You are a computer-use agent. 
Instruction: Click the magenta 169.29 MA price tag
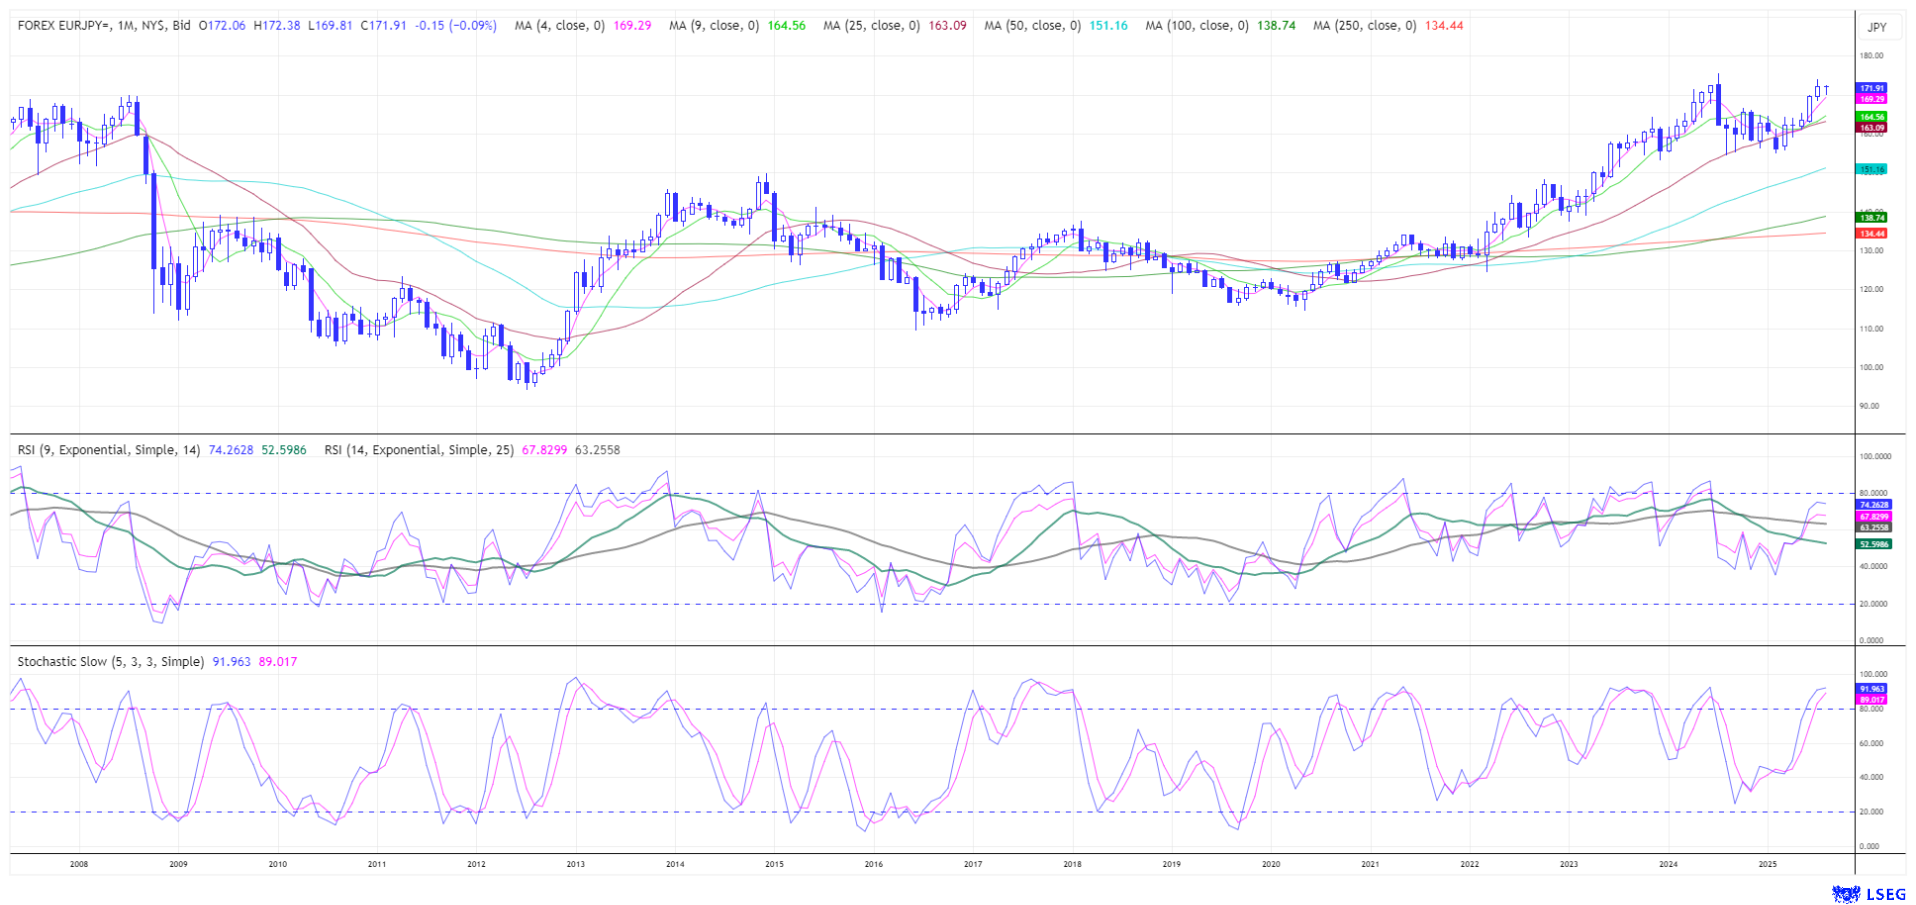[1871, 99]
